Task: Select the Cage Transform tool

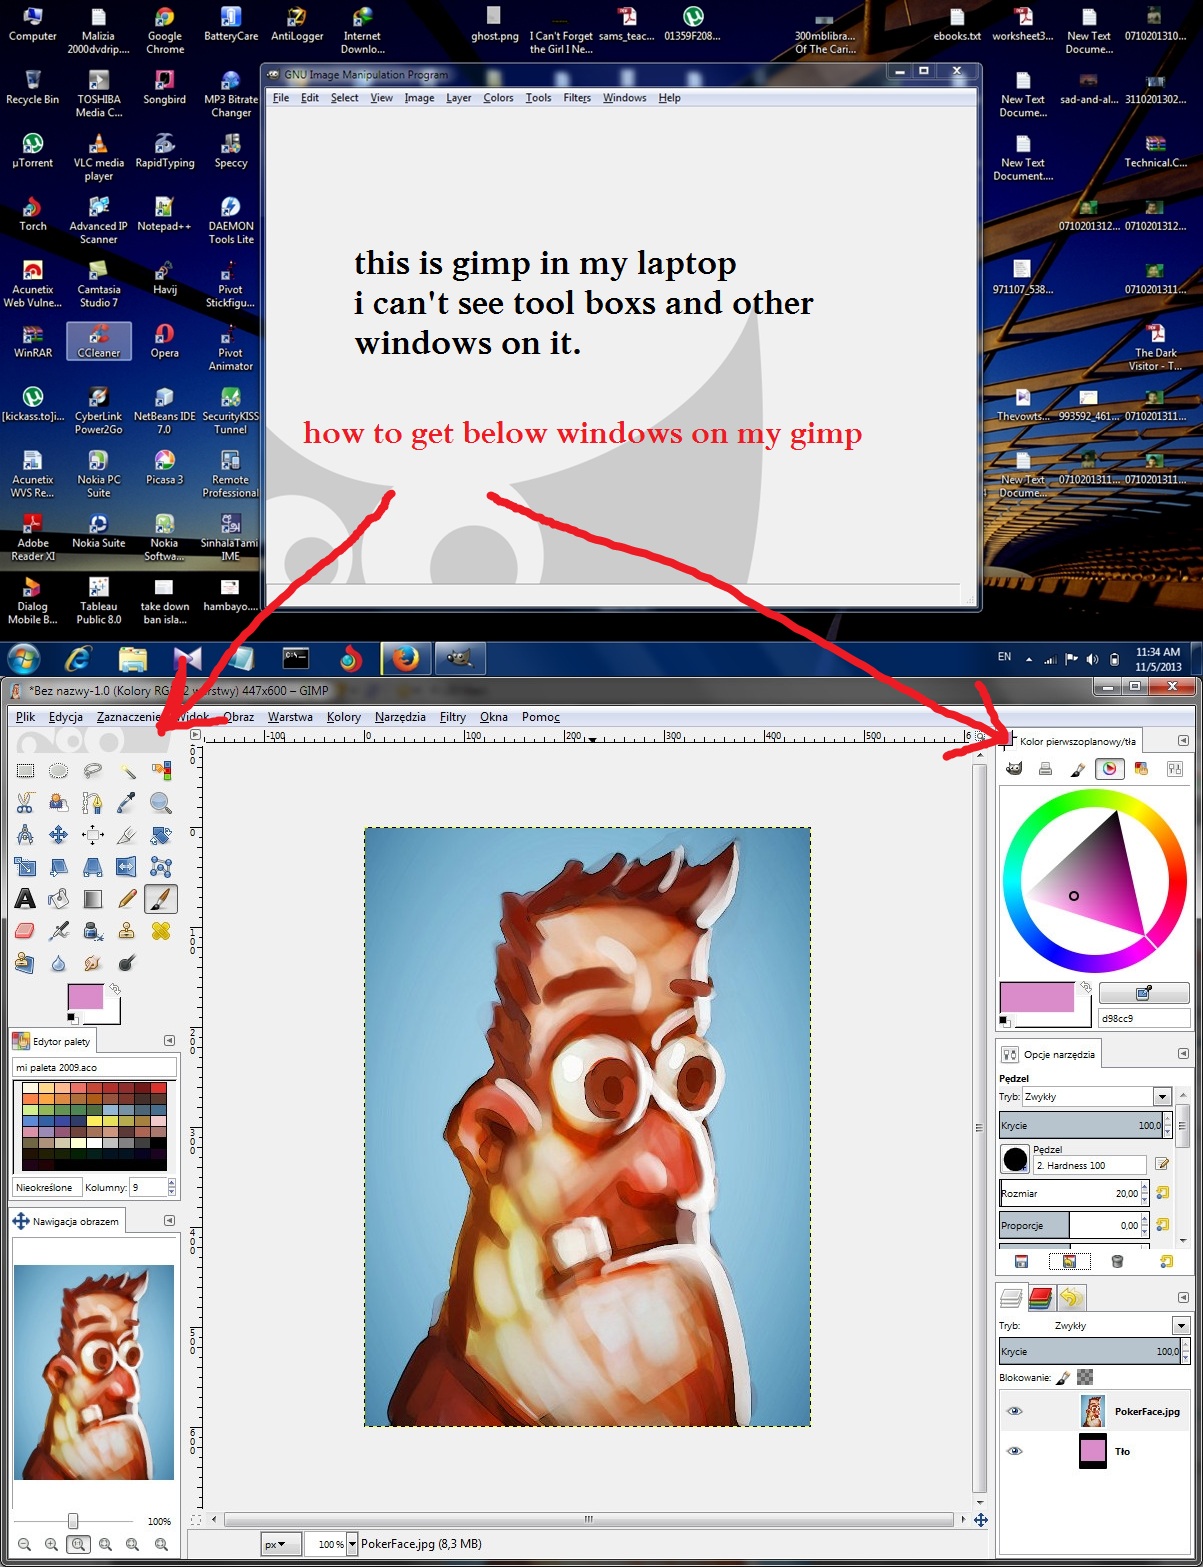Action: (161, 866)
